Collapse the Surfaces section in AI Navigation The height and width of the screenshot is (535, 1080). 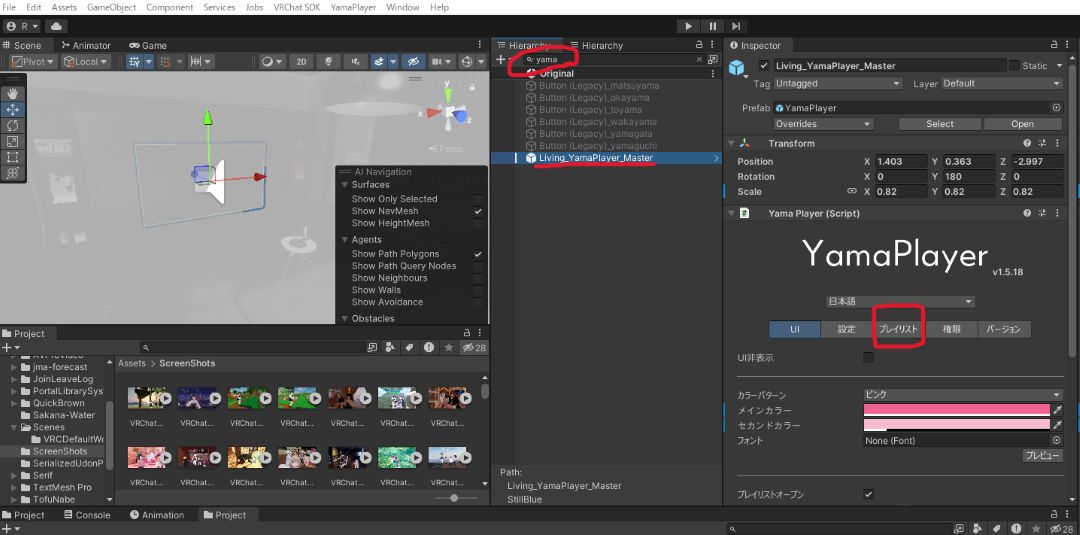pos(345,185)
